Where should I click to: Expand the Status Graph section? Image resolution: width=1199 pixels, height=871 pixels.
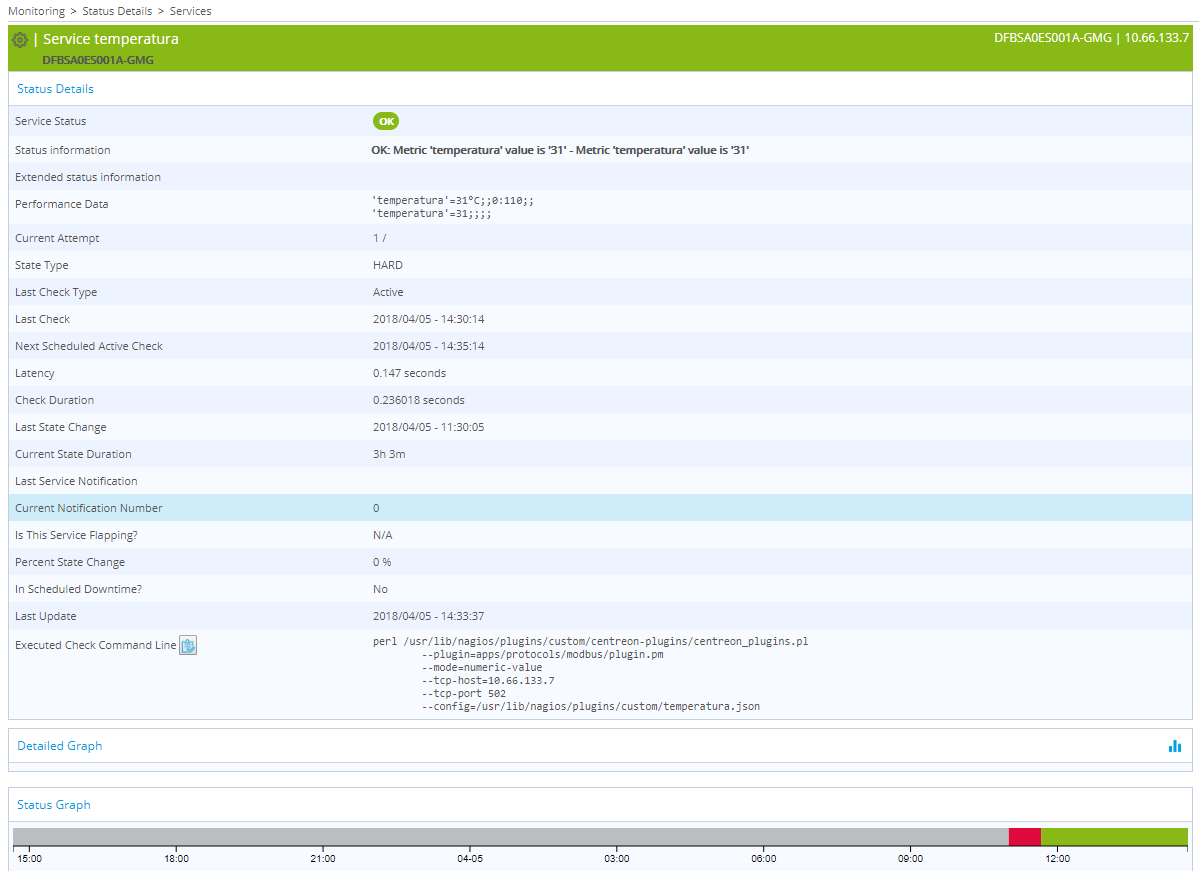point(54,804)
